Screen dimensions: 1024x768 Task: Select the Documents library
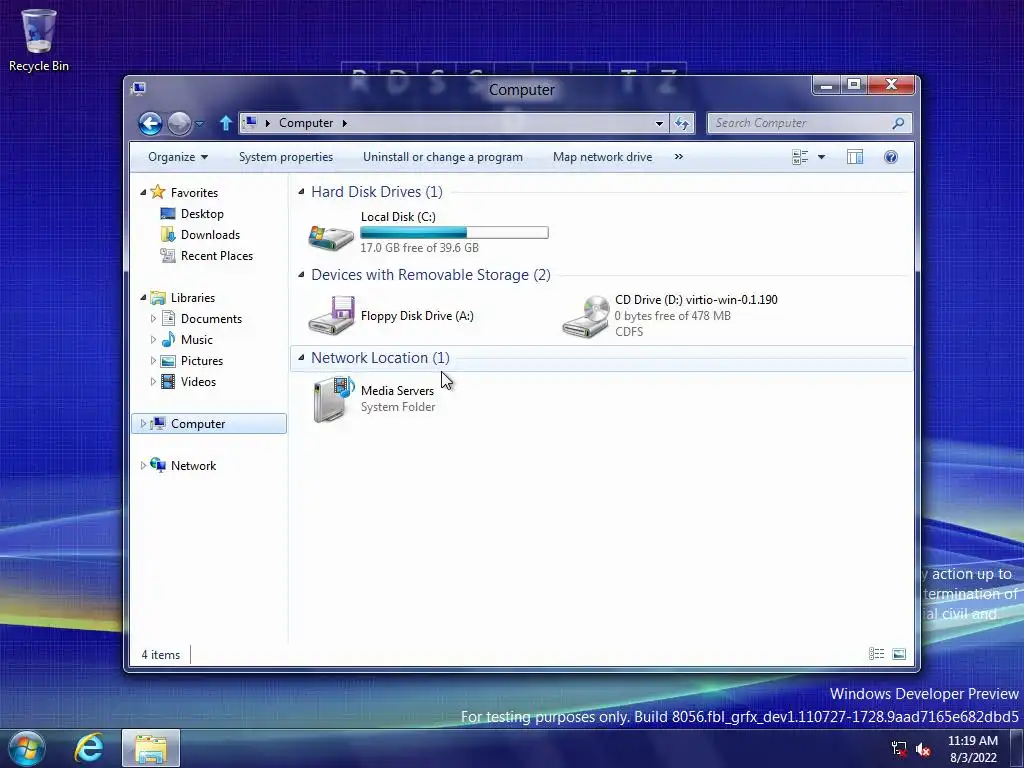coord(211,319)
